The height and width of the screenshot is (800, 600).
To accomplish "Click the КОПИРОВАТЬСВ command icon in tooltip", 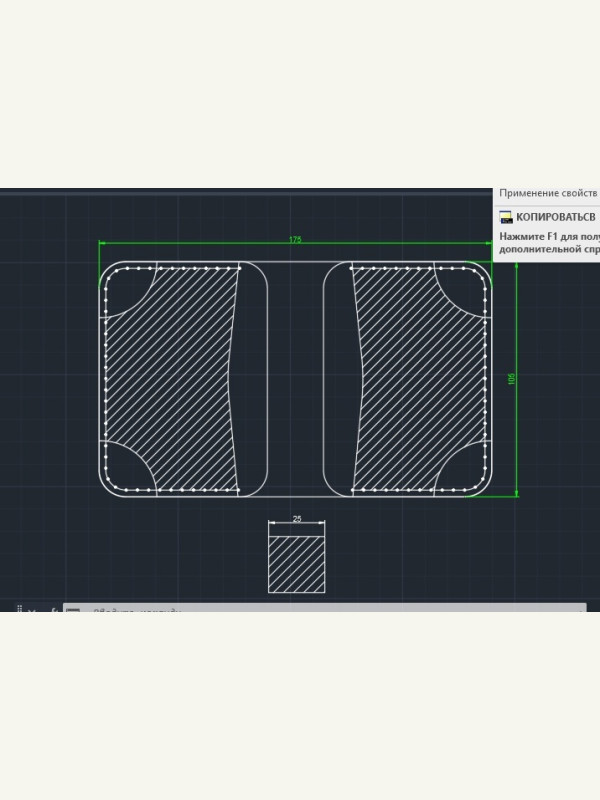I will (506, 217).
